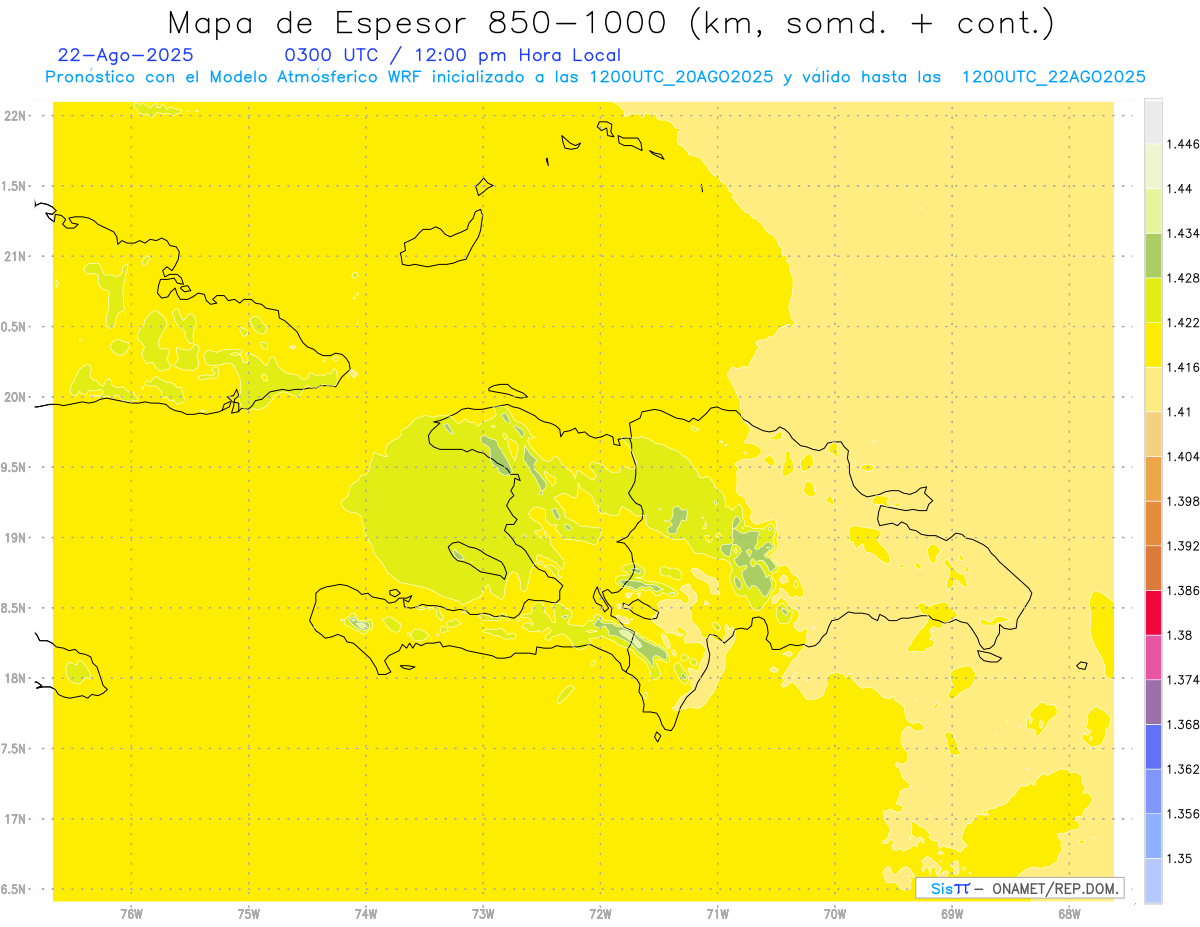The image size is (1200, 927).
Task: Click the legend value 1.428
Action: (x=1183, y=278)
